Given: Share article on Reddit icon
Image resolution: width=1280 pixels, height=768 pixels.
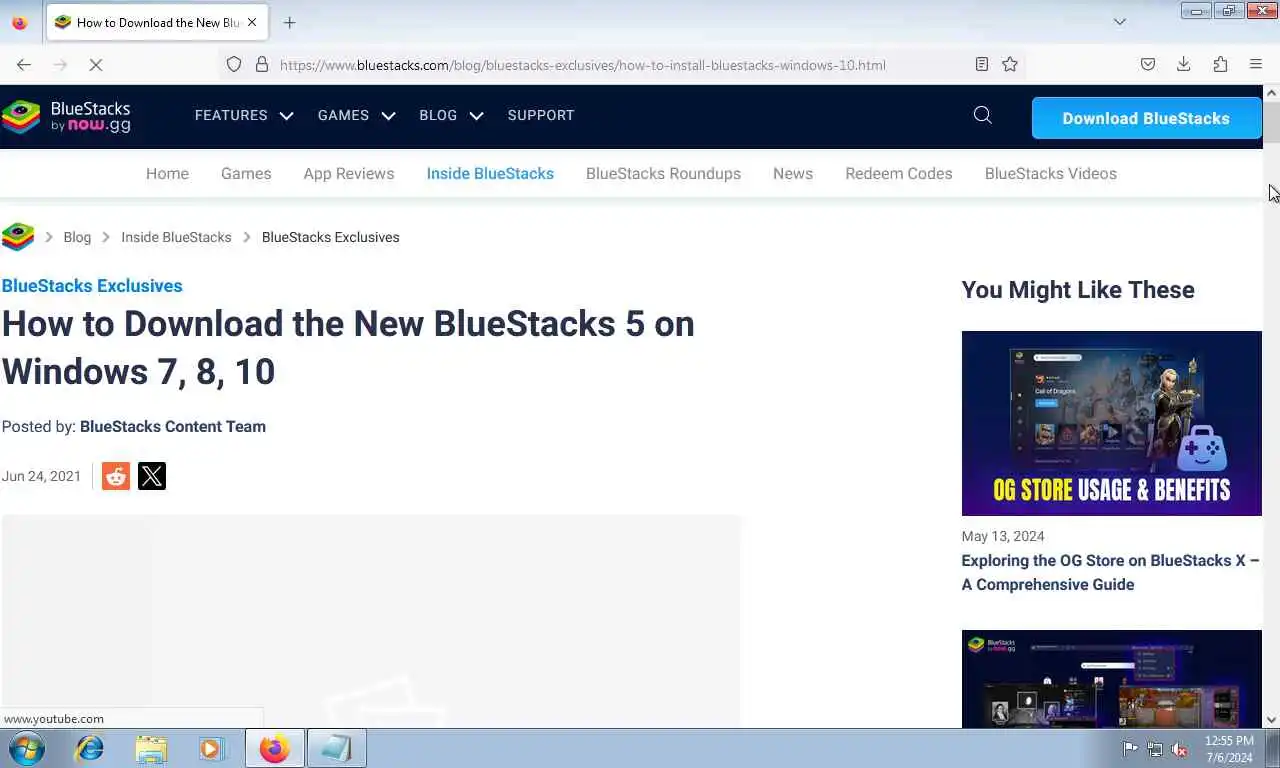Looking at the screenshot, I should click(x=116, y=476).
